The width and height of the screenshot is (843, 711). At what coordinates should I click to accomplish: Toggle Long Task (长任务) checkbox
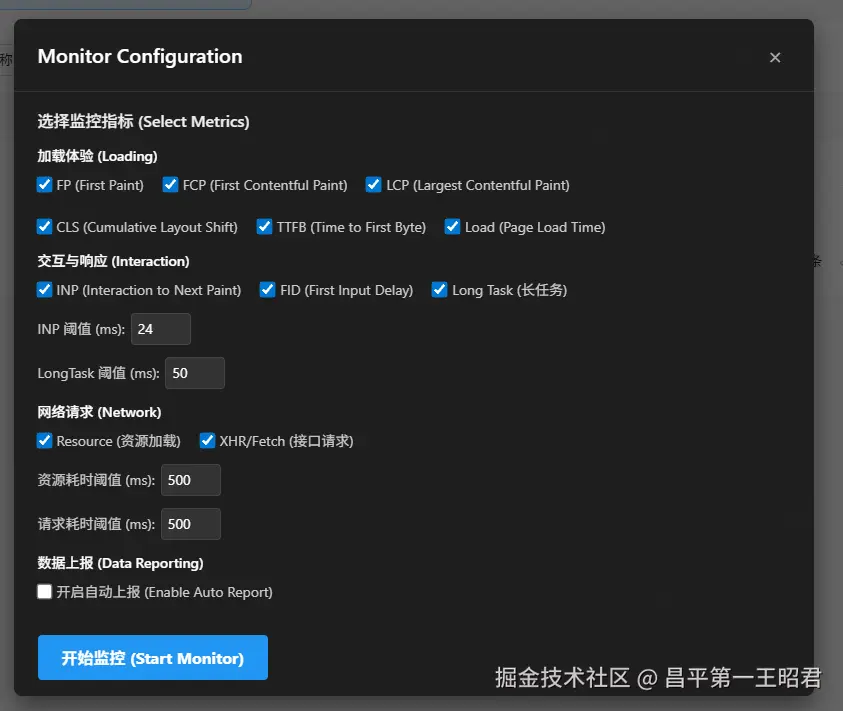(x=440, y=290)
